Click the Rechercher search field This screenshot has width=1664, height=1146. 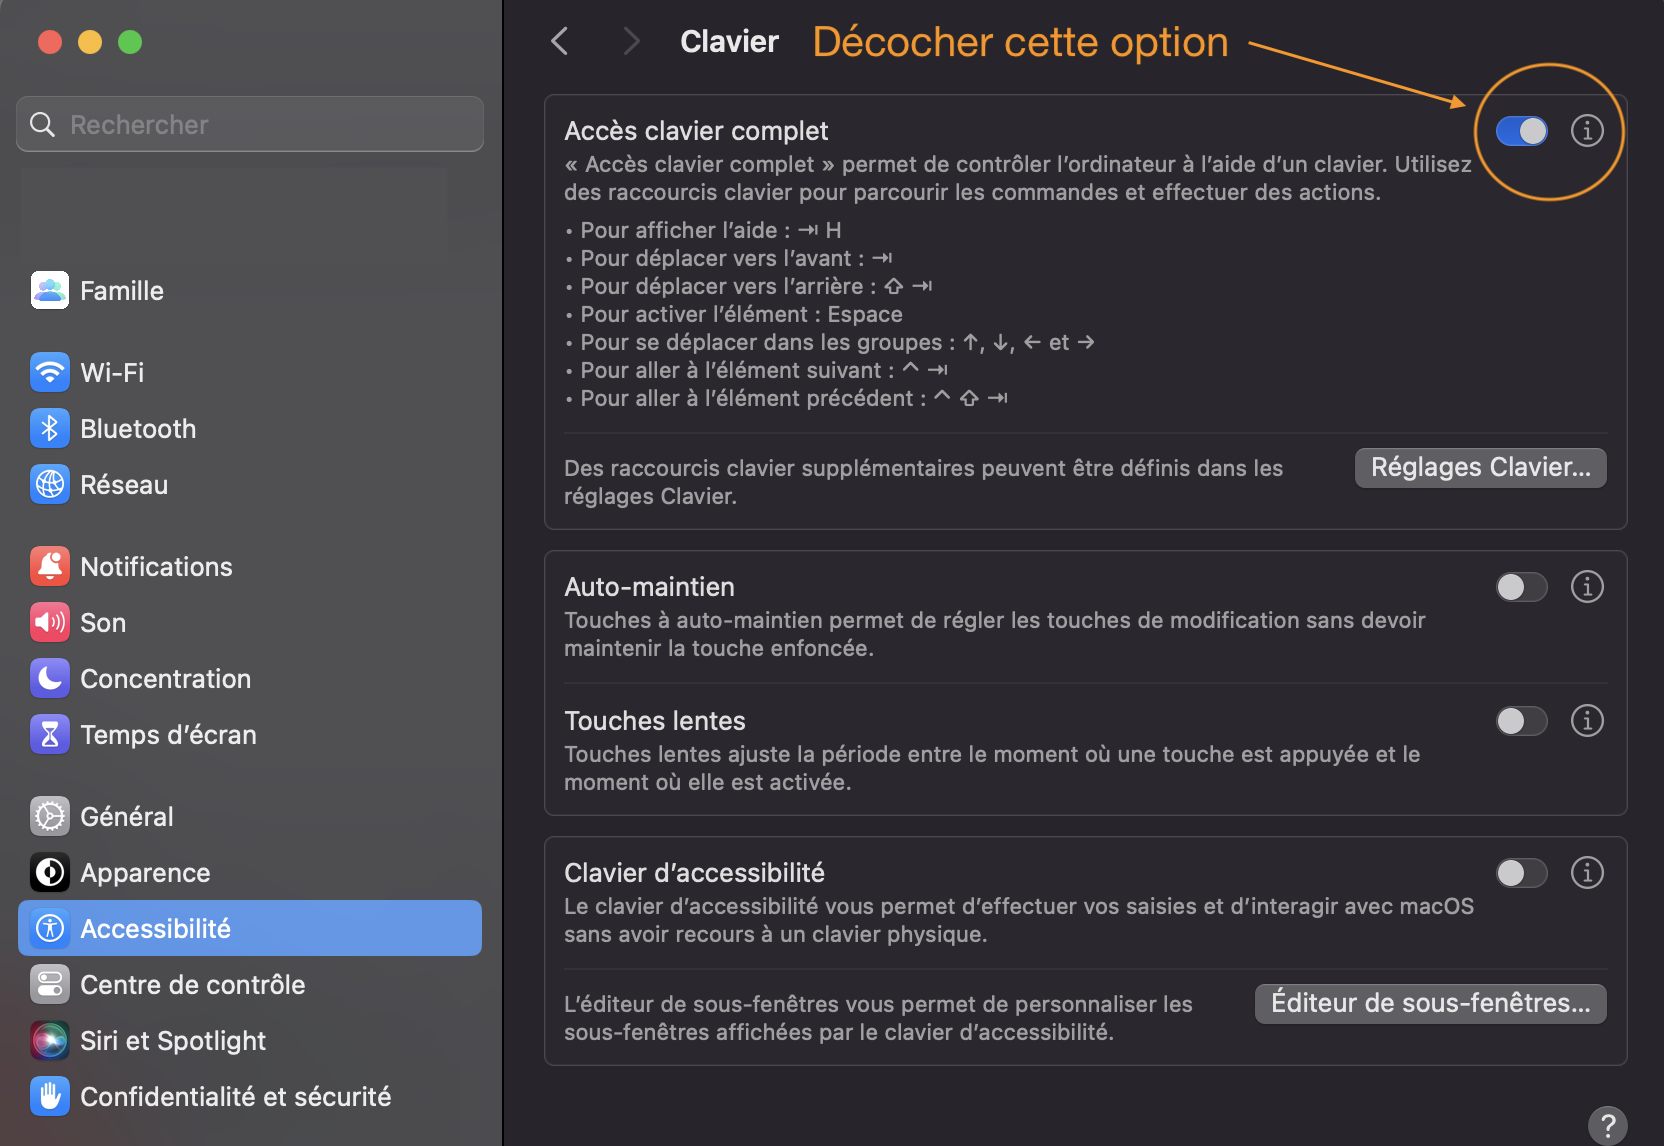coord(250,124)
